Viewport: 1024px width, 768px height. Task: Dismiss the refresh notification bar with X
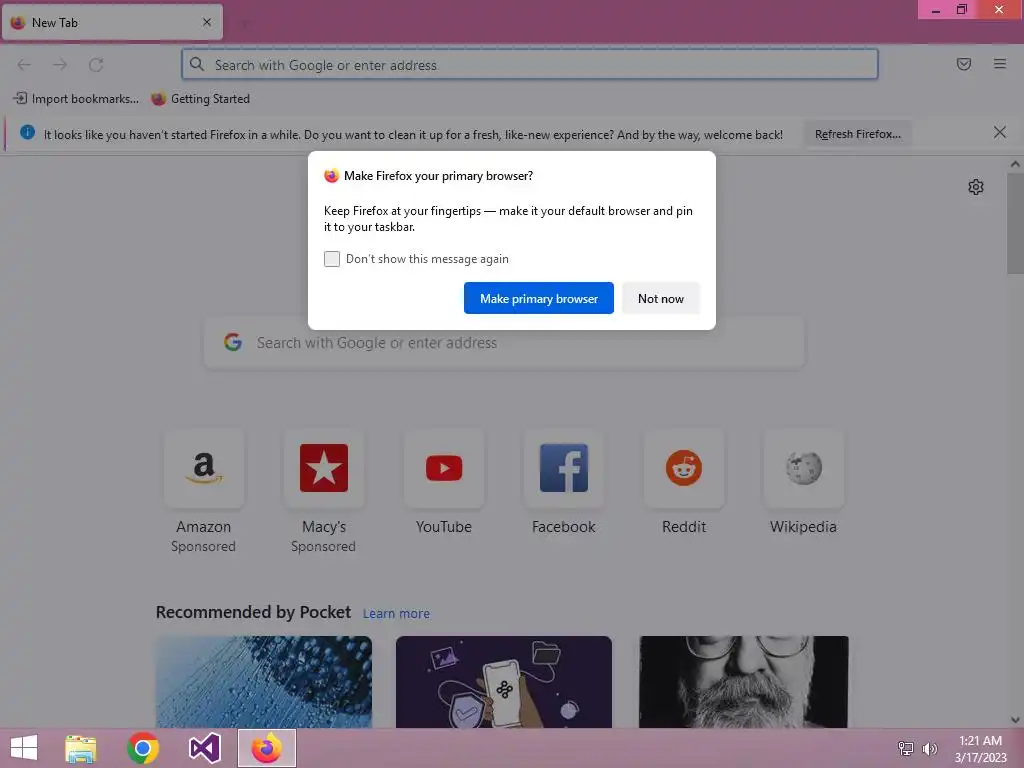(x=999, y=133)
